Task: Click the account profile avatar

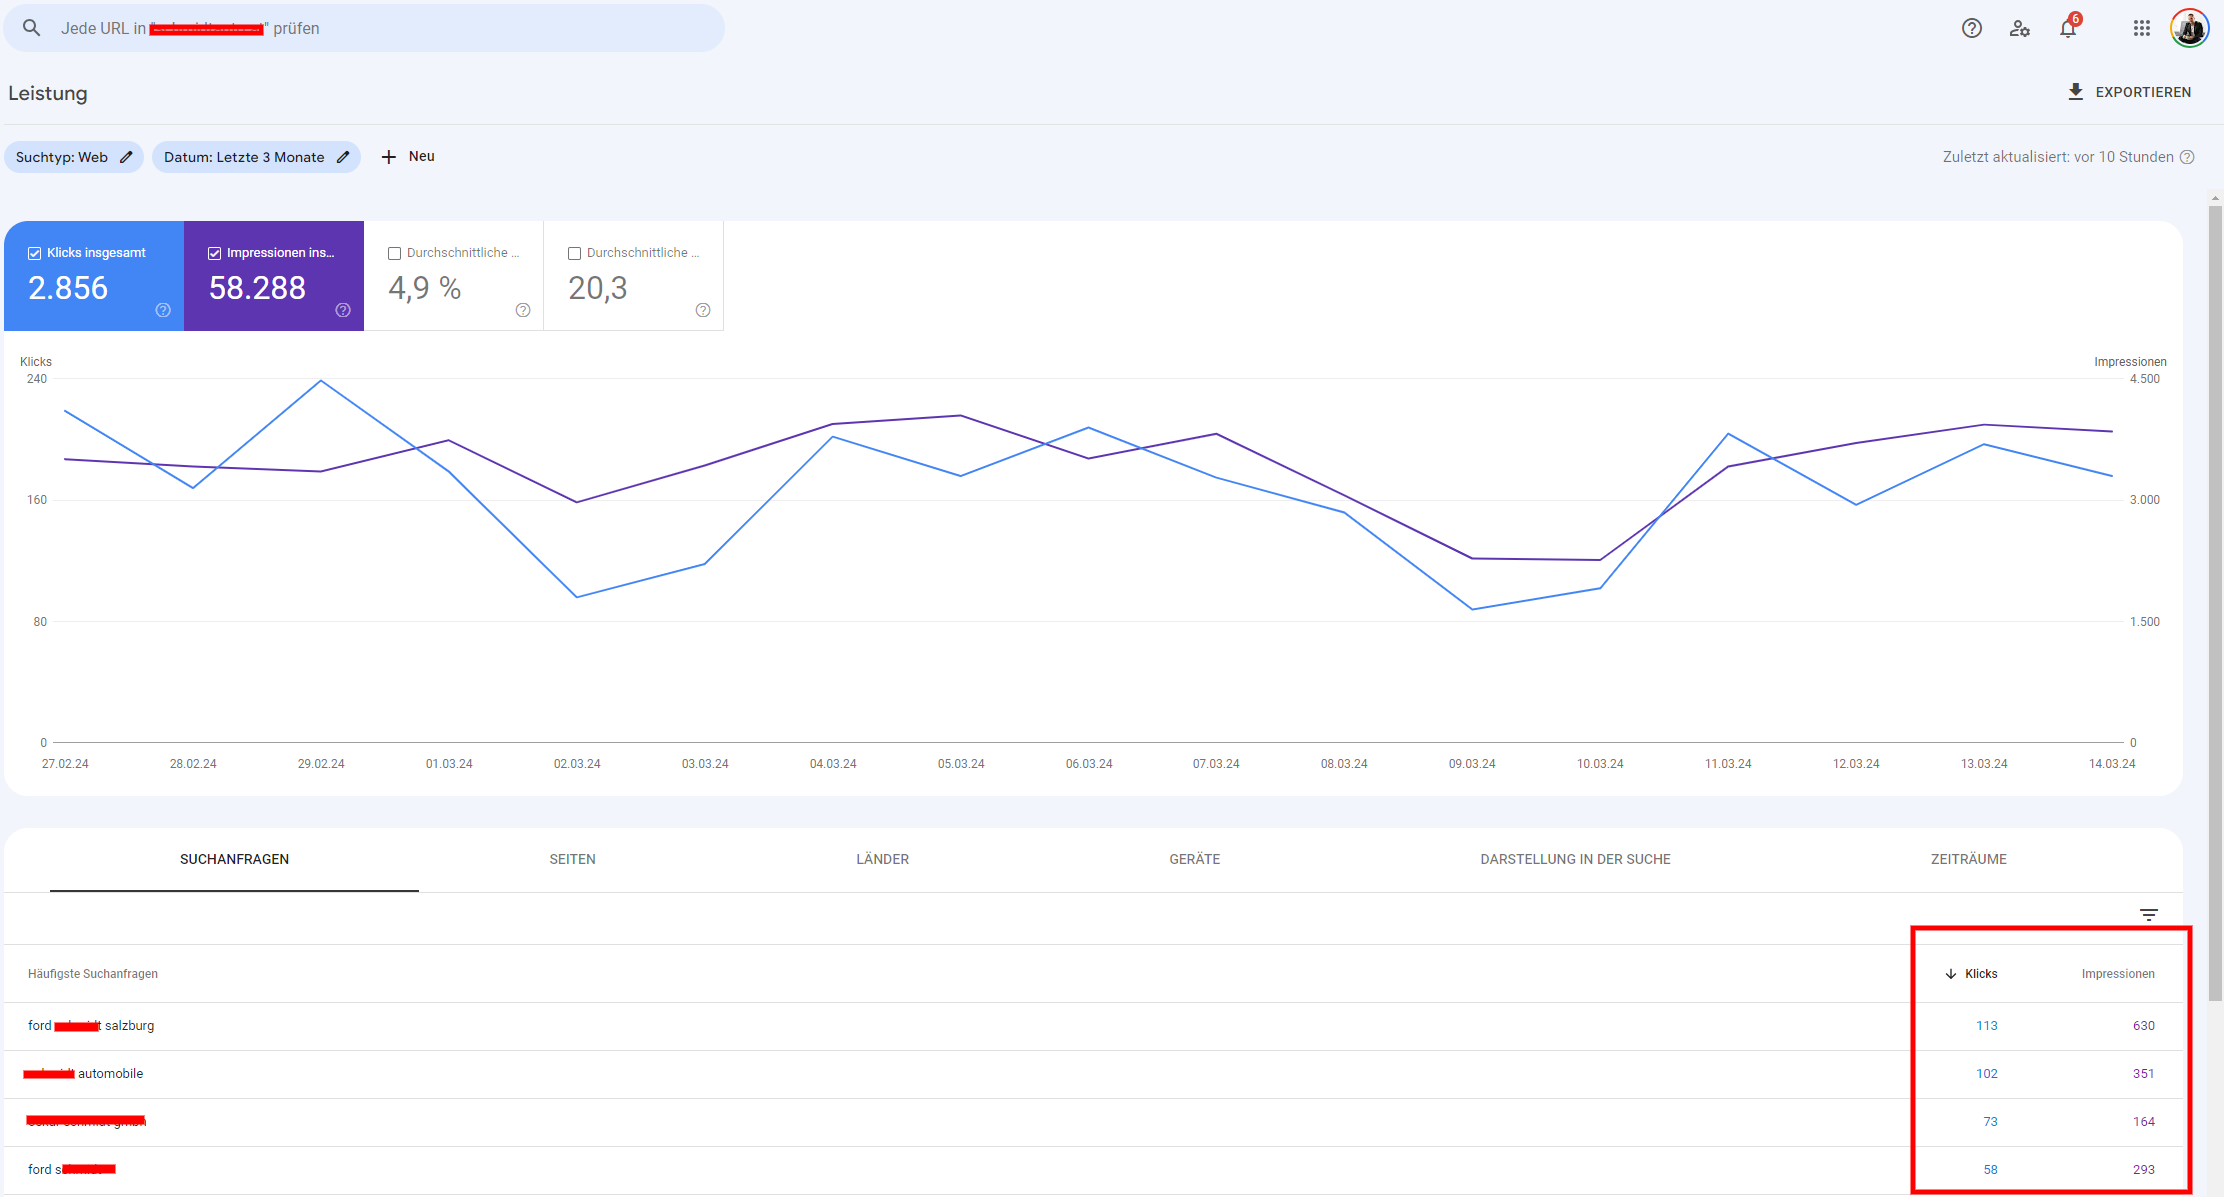Action: 2188,28
